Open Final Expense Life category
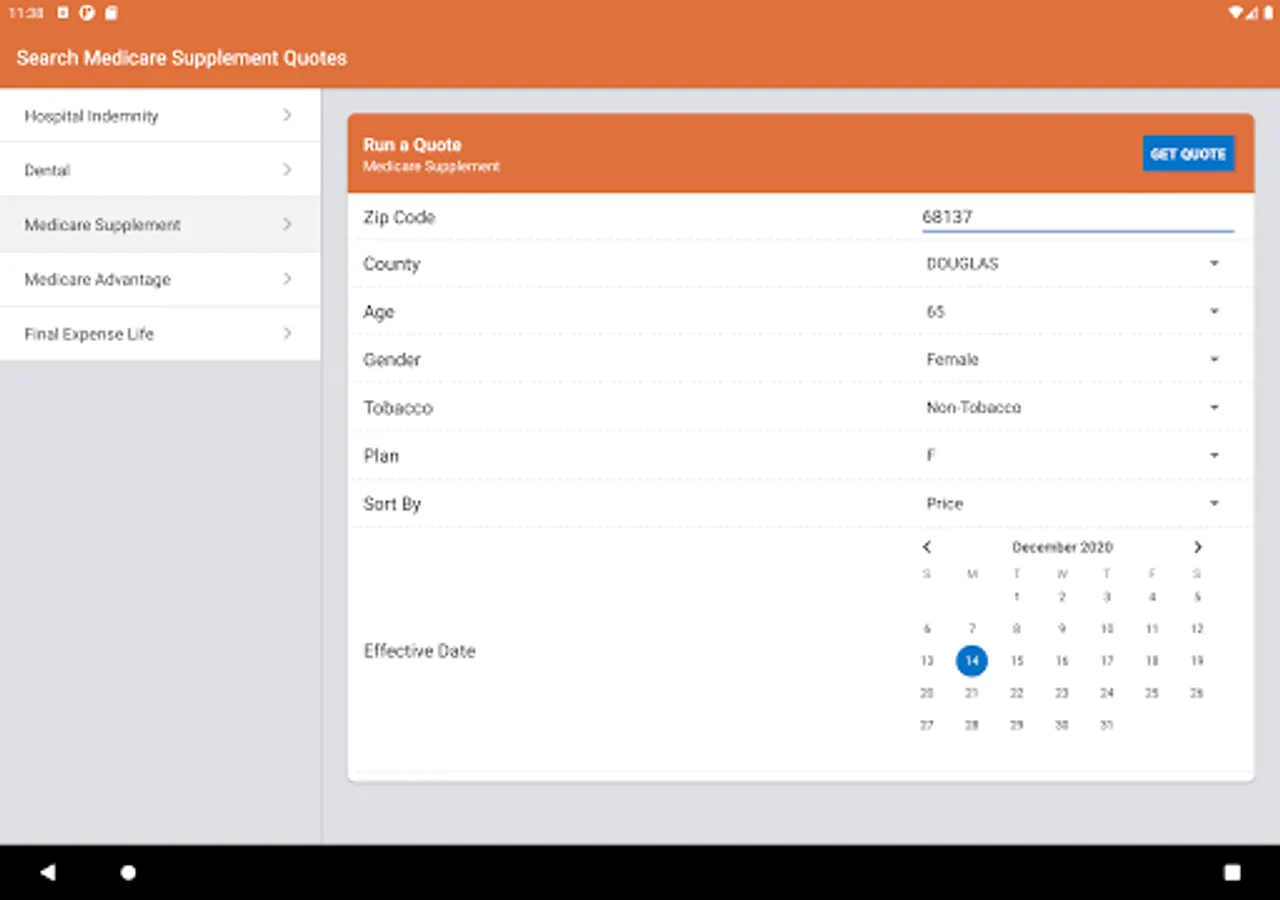 click(x=160, y=333)
